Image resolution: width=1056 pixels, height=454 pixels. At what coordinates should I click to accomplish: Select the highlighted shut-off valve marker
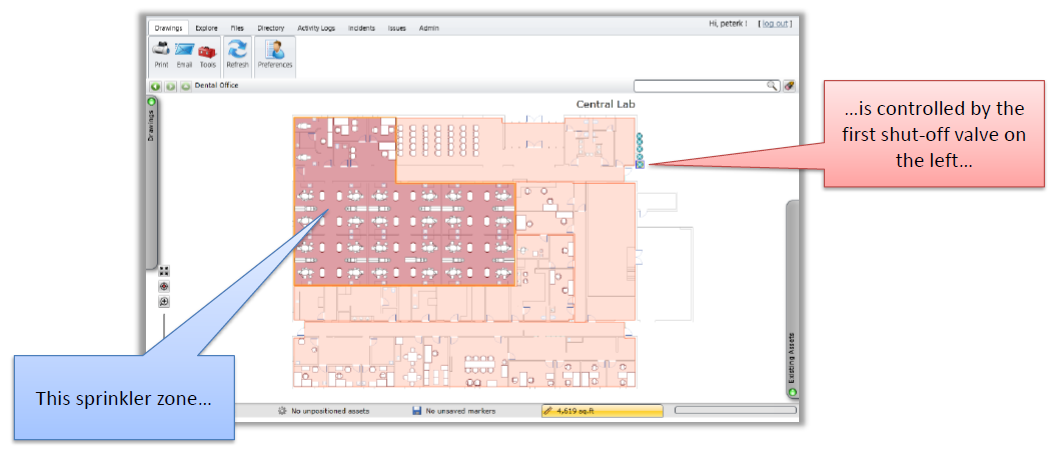click(640, 164)
